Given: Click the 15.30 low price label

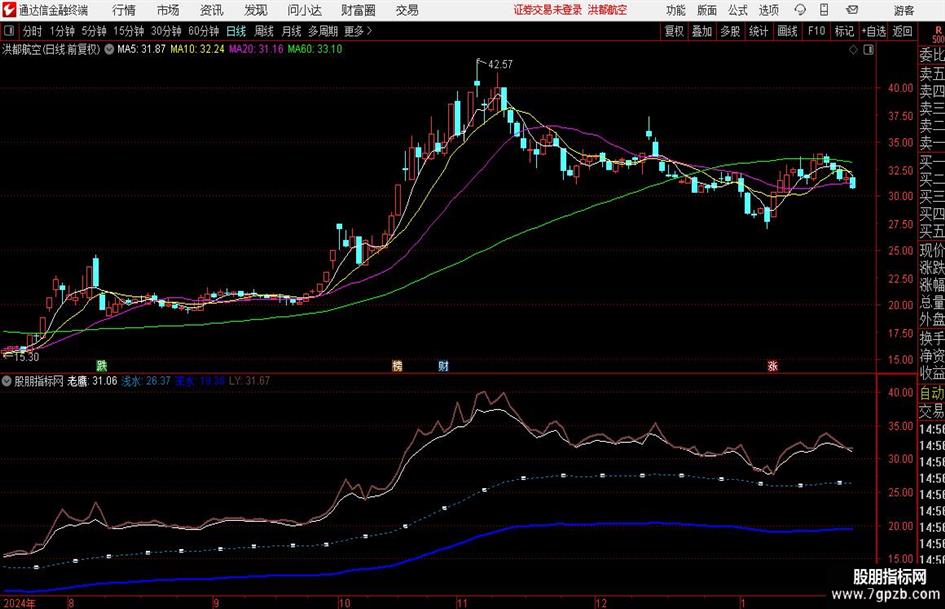Looking at the screenshot, I should point(26,358).
